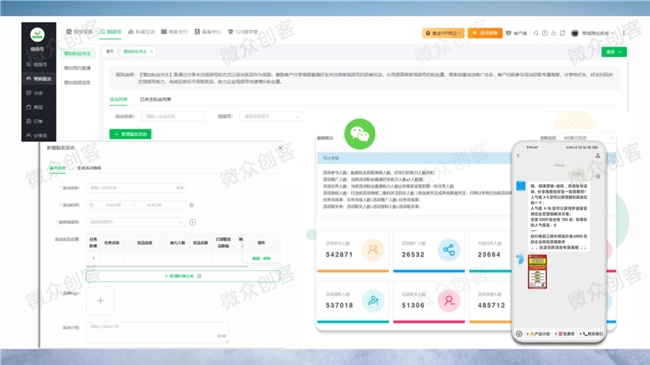Select 增加粉丝关注 submenu item

click(x=77, y=54)
